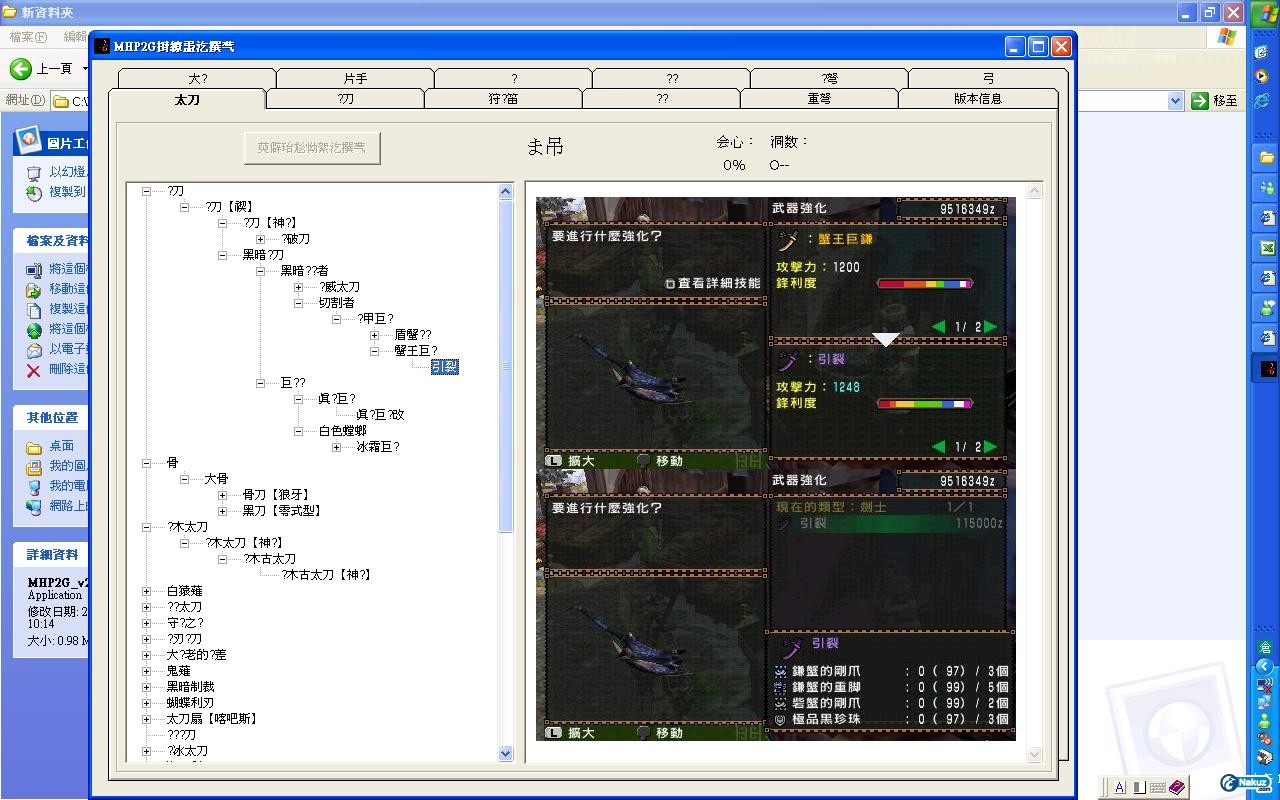Click the rename file icon in the sidebar
The height and width of the screenshot is (800, 1280).
(34, 269)
